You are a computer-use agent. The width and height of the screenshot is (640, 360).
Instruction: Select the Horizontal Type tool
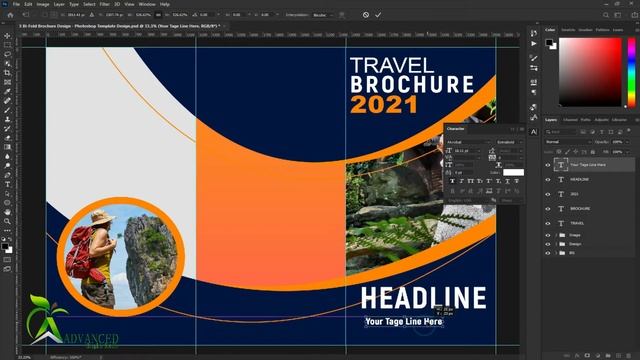pos(7,184)
